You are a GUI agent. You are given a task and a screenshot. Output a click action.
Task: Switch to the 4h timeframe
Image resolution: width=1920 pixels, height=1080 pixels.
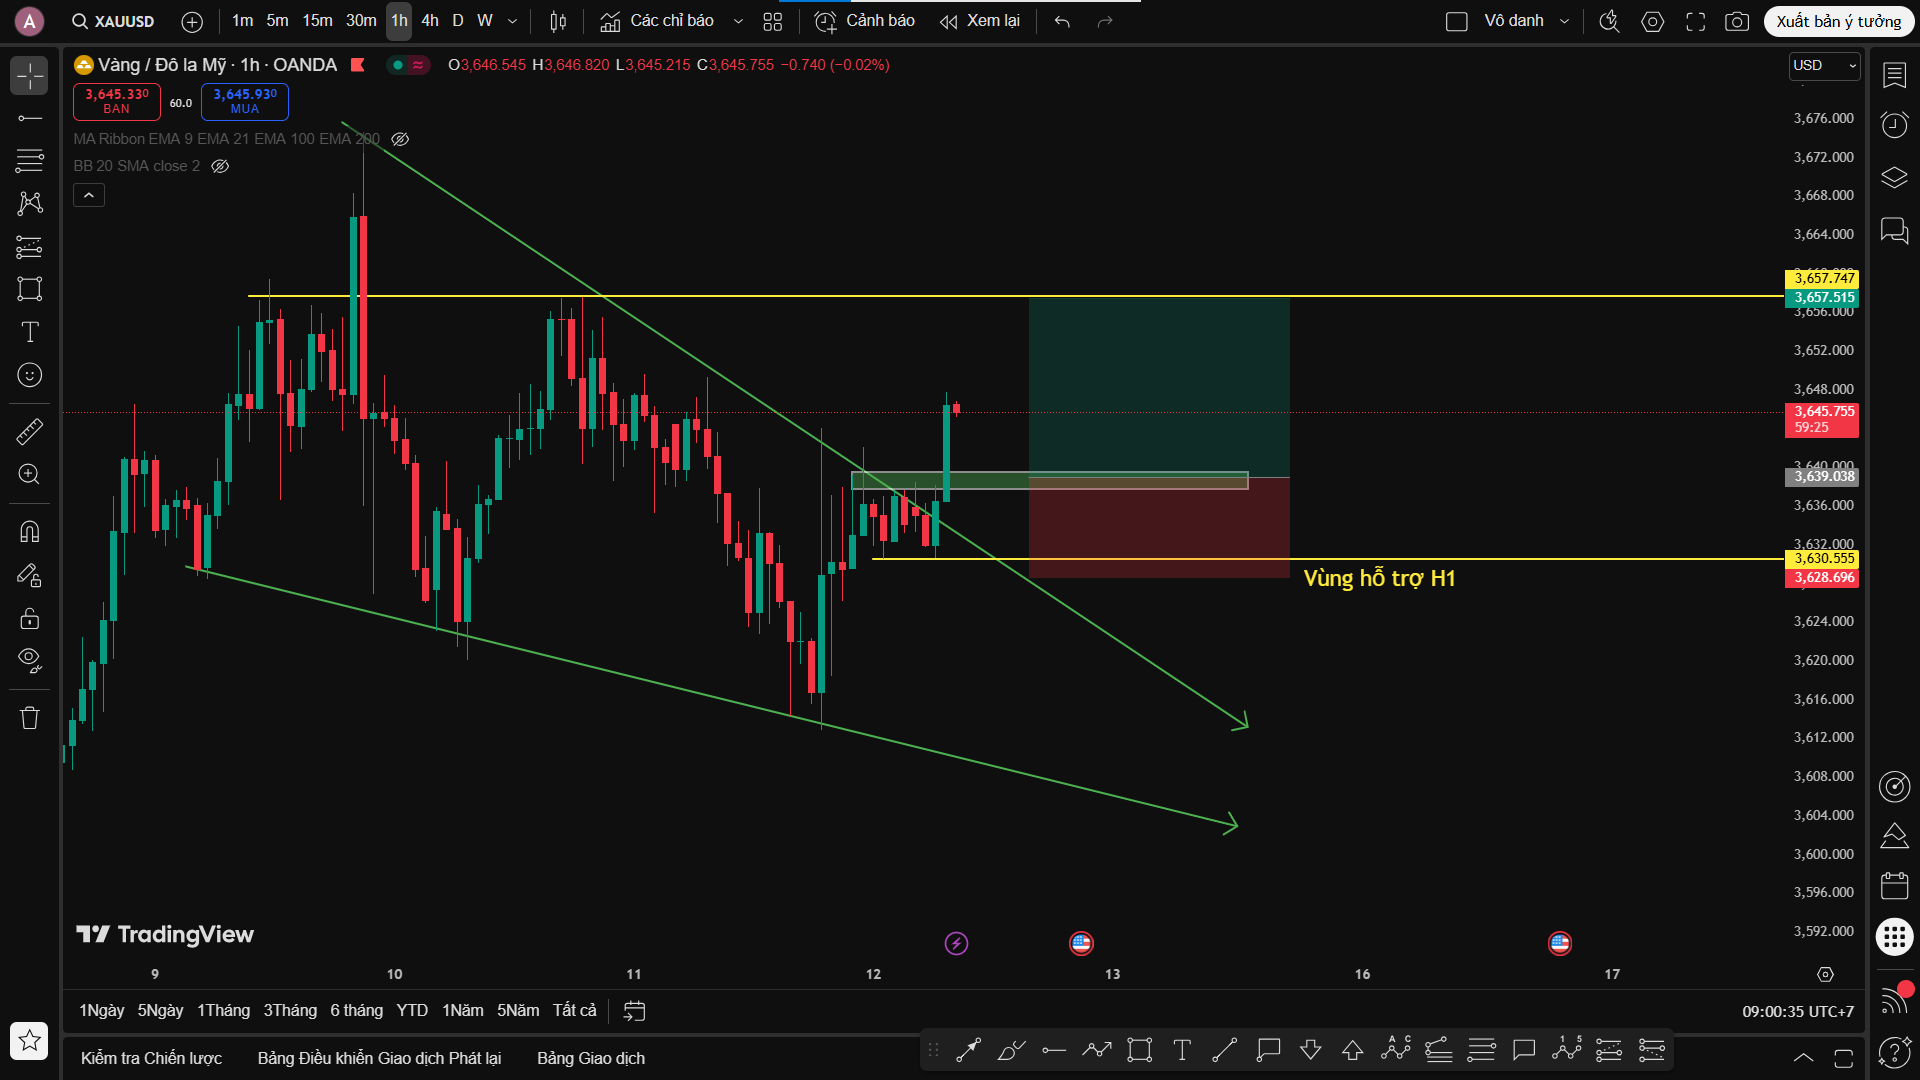coord(430,21)
